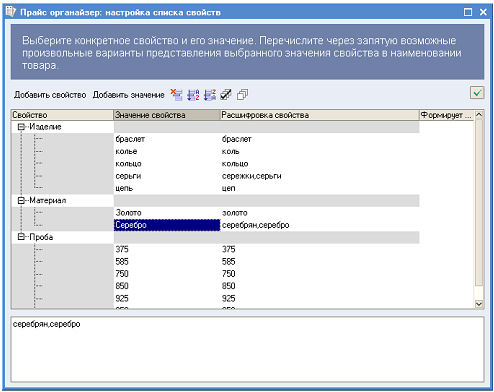Click decoding cell 585 in Расшифровка column
This screenshot has width=494, height=392.
click(319, 262)
